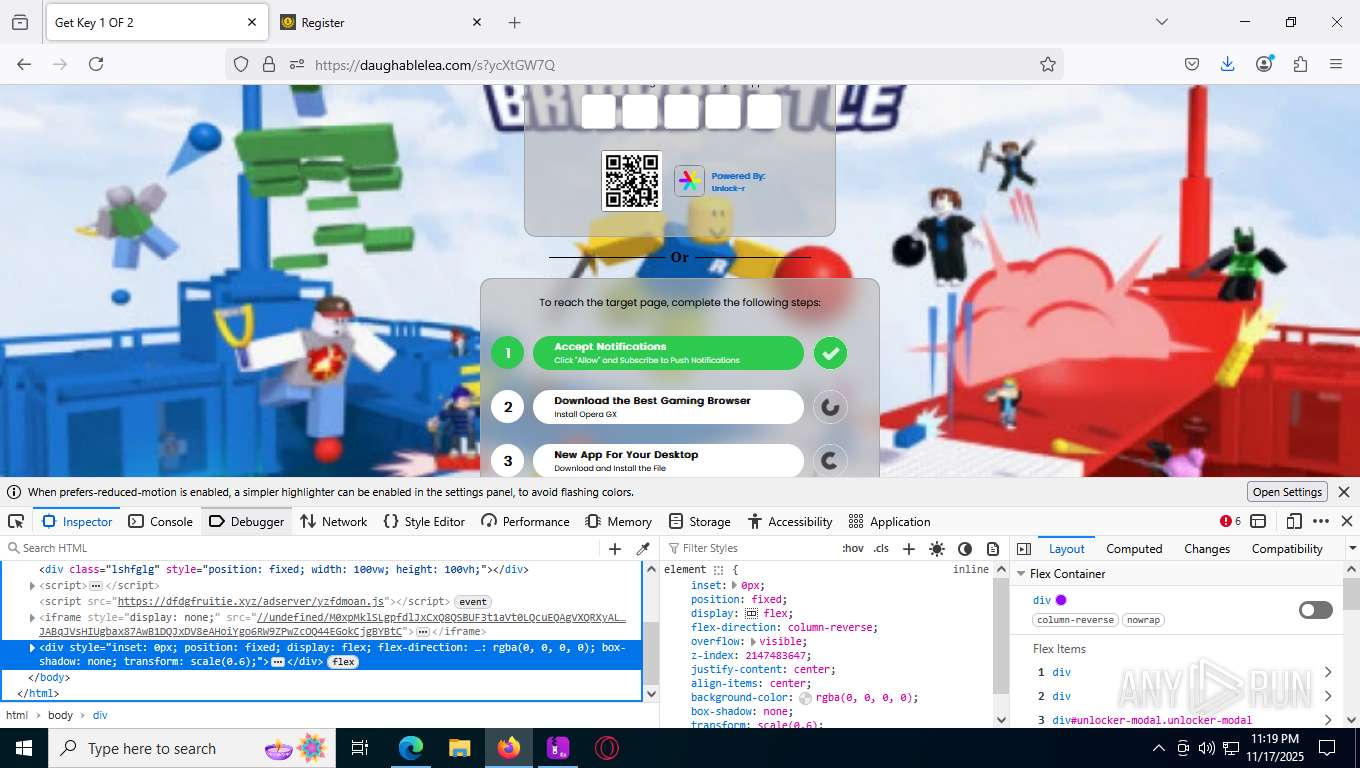This screenshot has height=768, width=1360.
Task: Open Firefox downloads panel
Action: pos(1228,64)
